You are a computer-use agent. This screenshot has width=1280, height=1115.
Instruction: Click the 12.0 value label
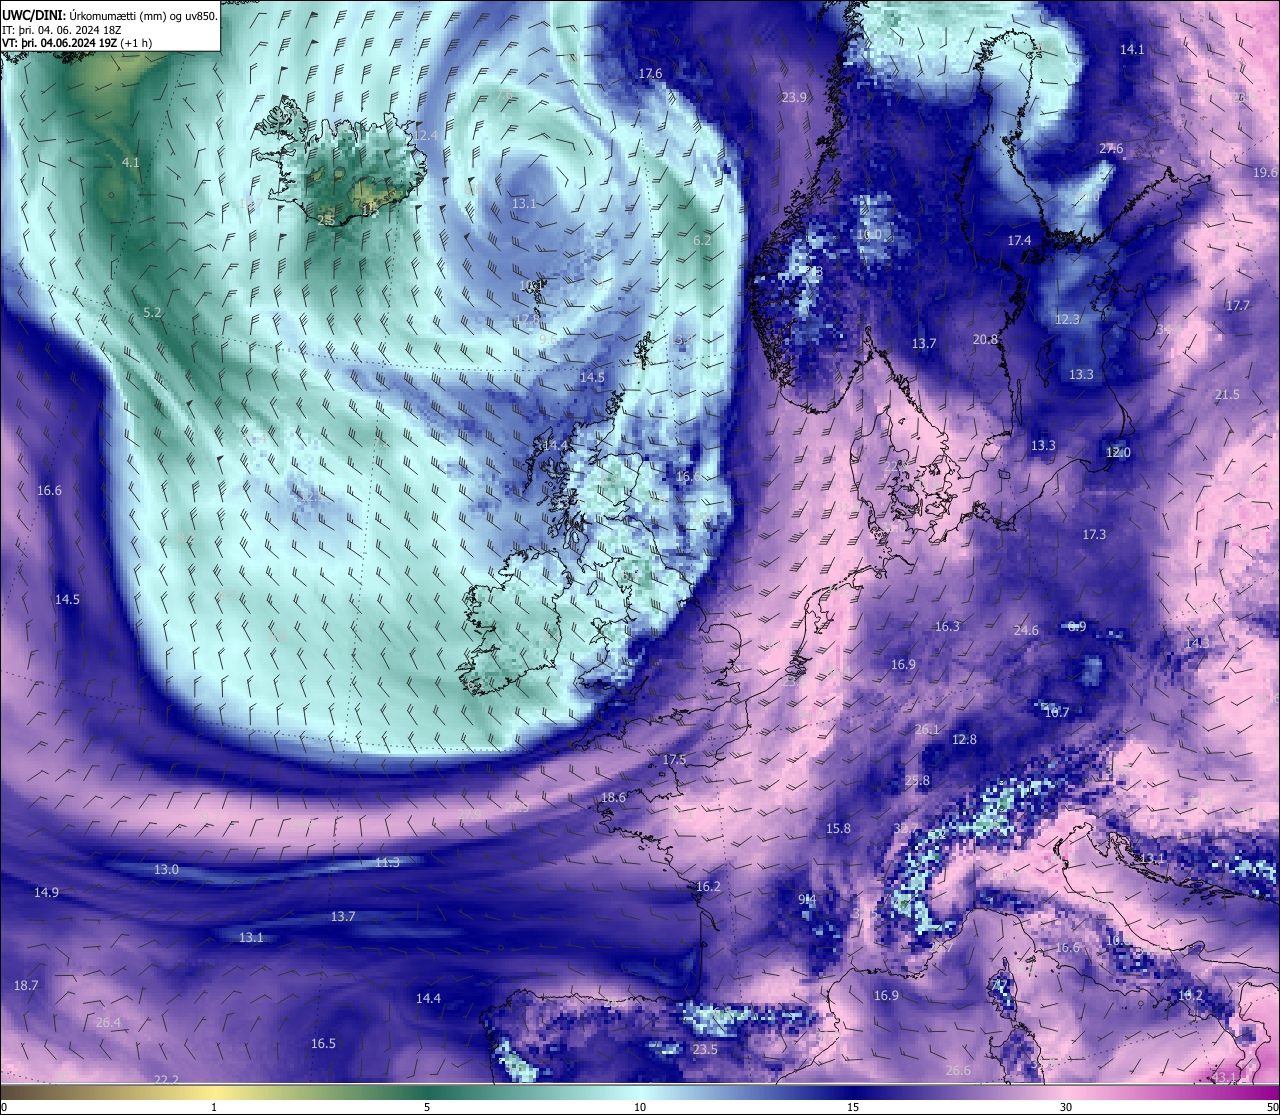(x=1118, y=452)
